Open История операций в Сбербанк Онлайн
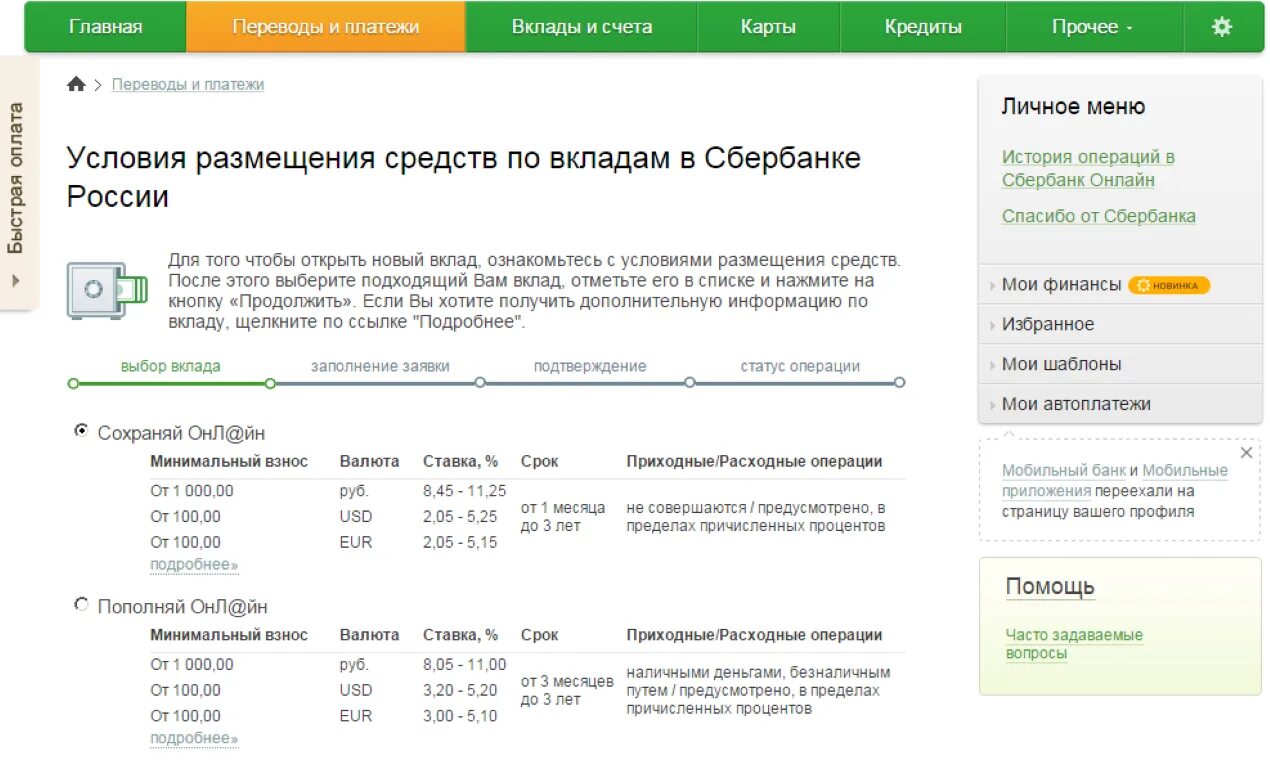This screenshot has height=768, width=1270. tap(1088, 169)
